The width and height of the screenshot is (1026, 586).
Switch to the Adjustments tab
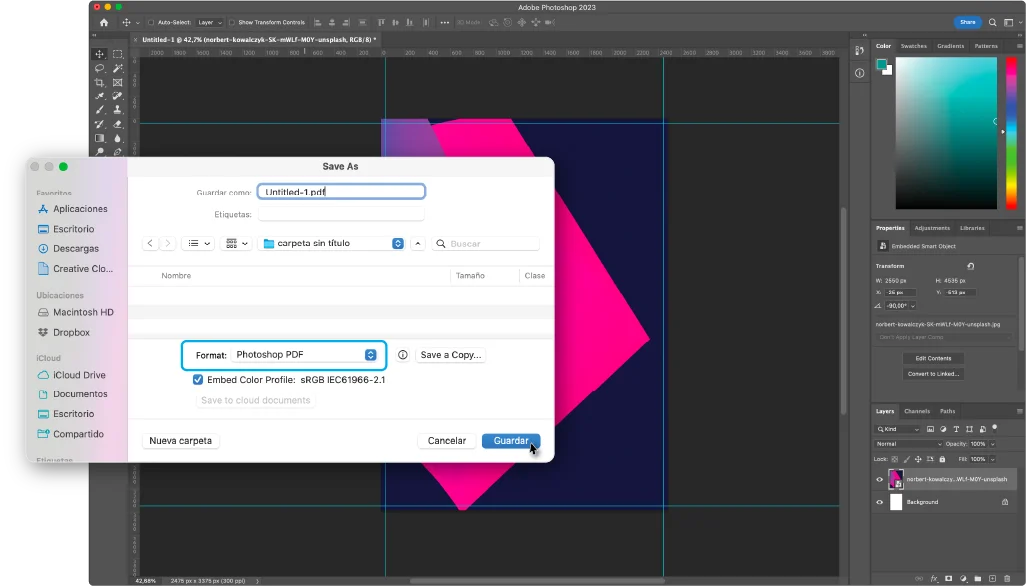click(932, 228)
